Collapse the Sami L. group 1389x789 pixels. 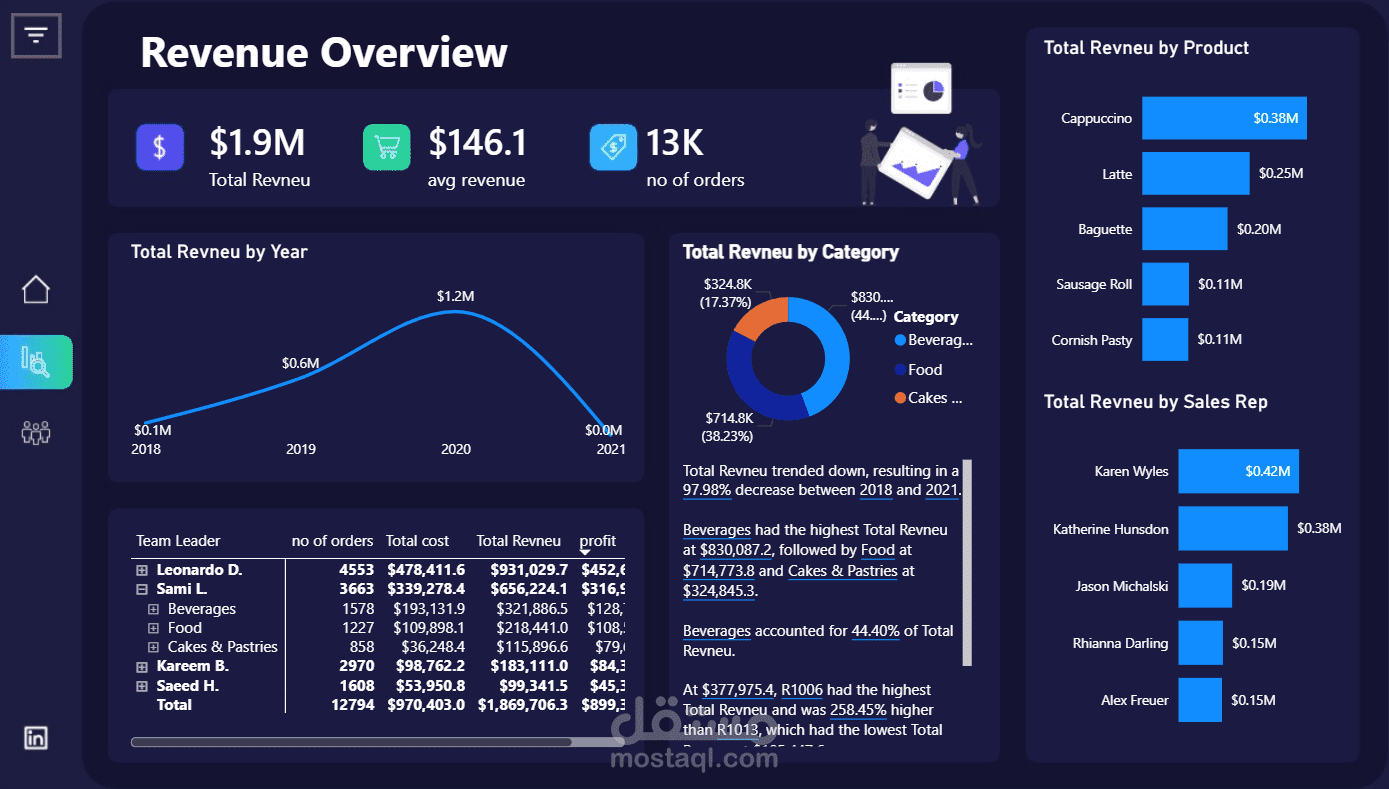tap(141, 588)
